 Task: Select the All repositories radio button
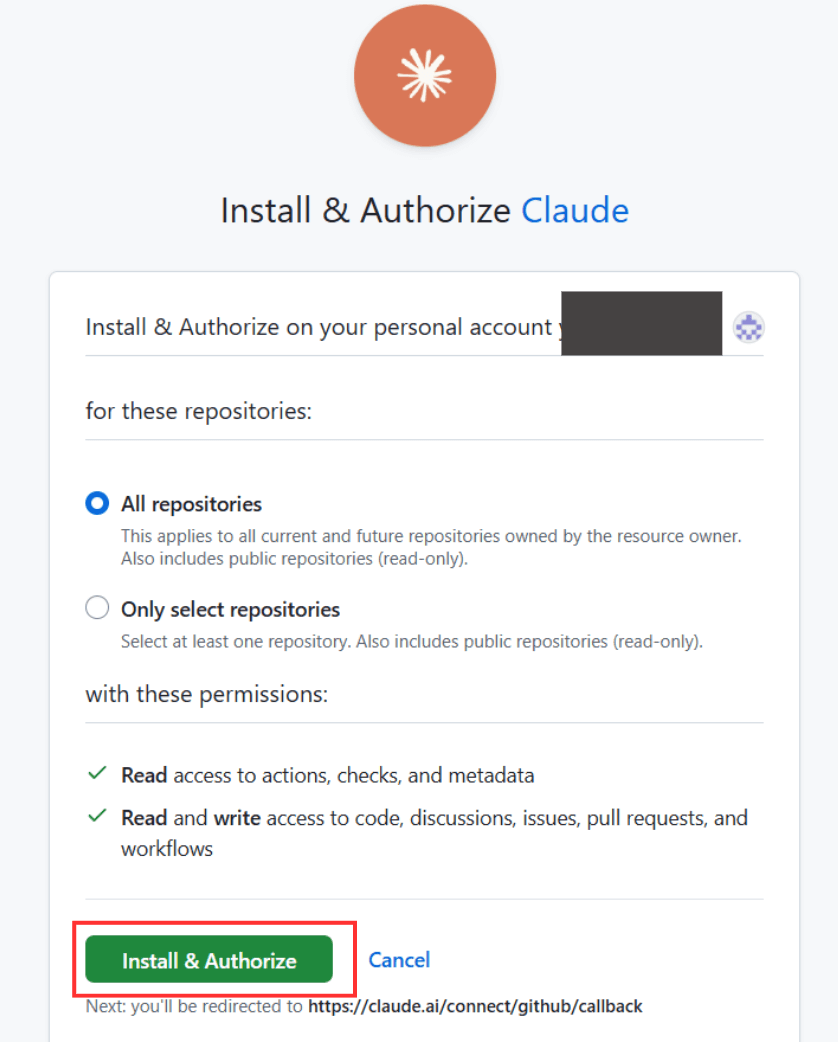coord(97,504)
